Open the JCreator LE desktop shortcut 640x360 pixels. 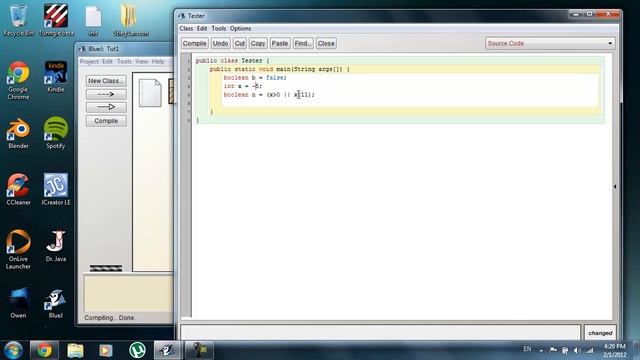(56, 189)
